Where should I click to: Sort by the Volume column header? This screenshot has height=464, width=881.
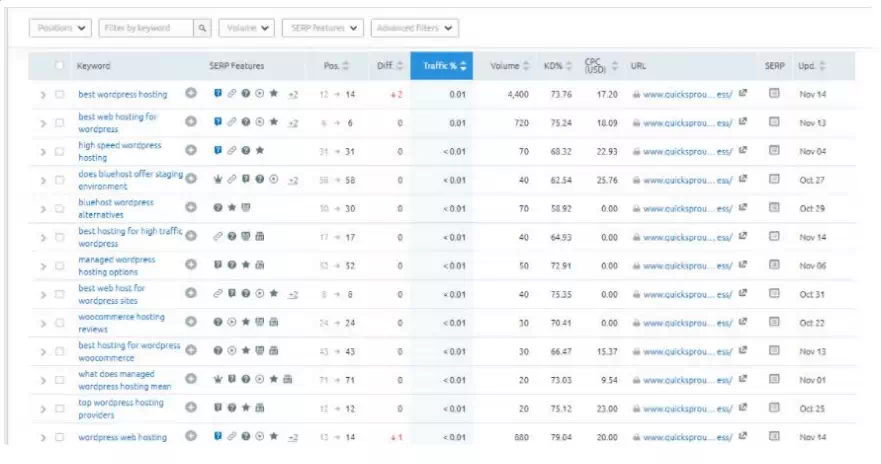coord(508,66)
